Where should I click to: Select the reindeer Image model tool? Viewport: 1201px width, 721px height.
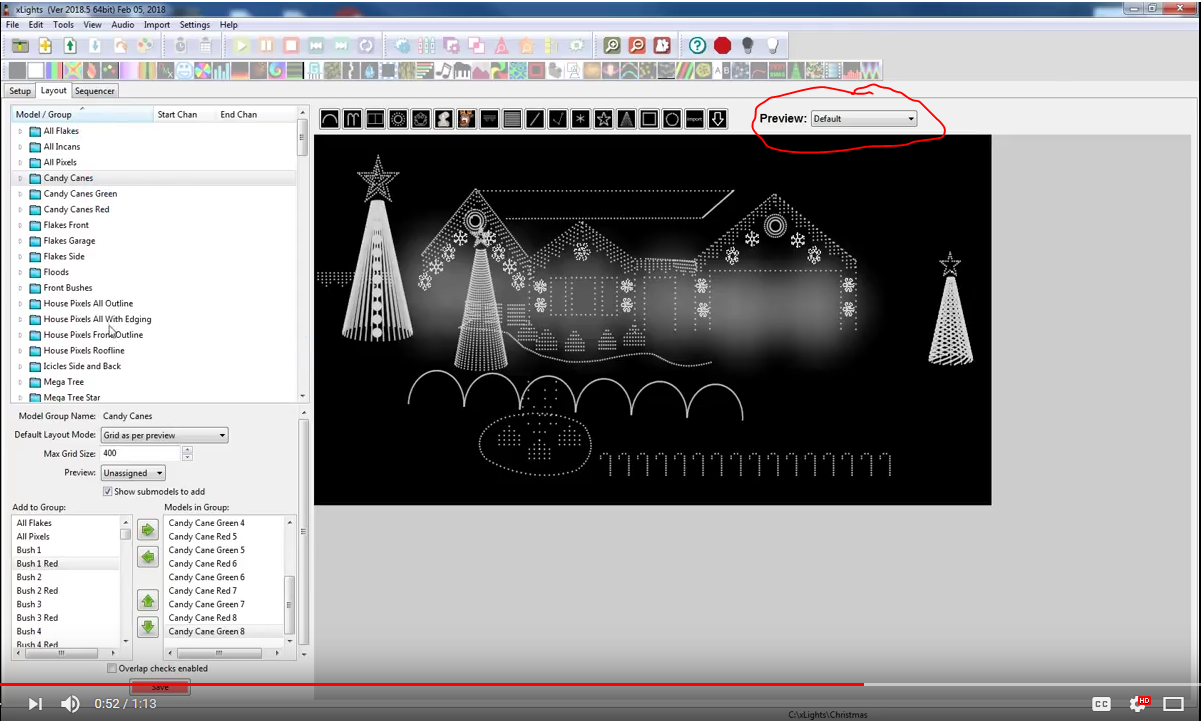tap(466, 119)
